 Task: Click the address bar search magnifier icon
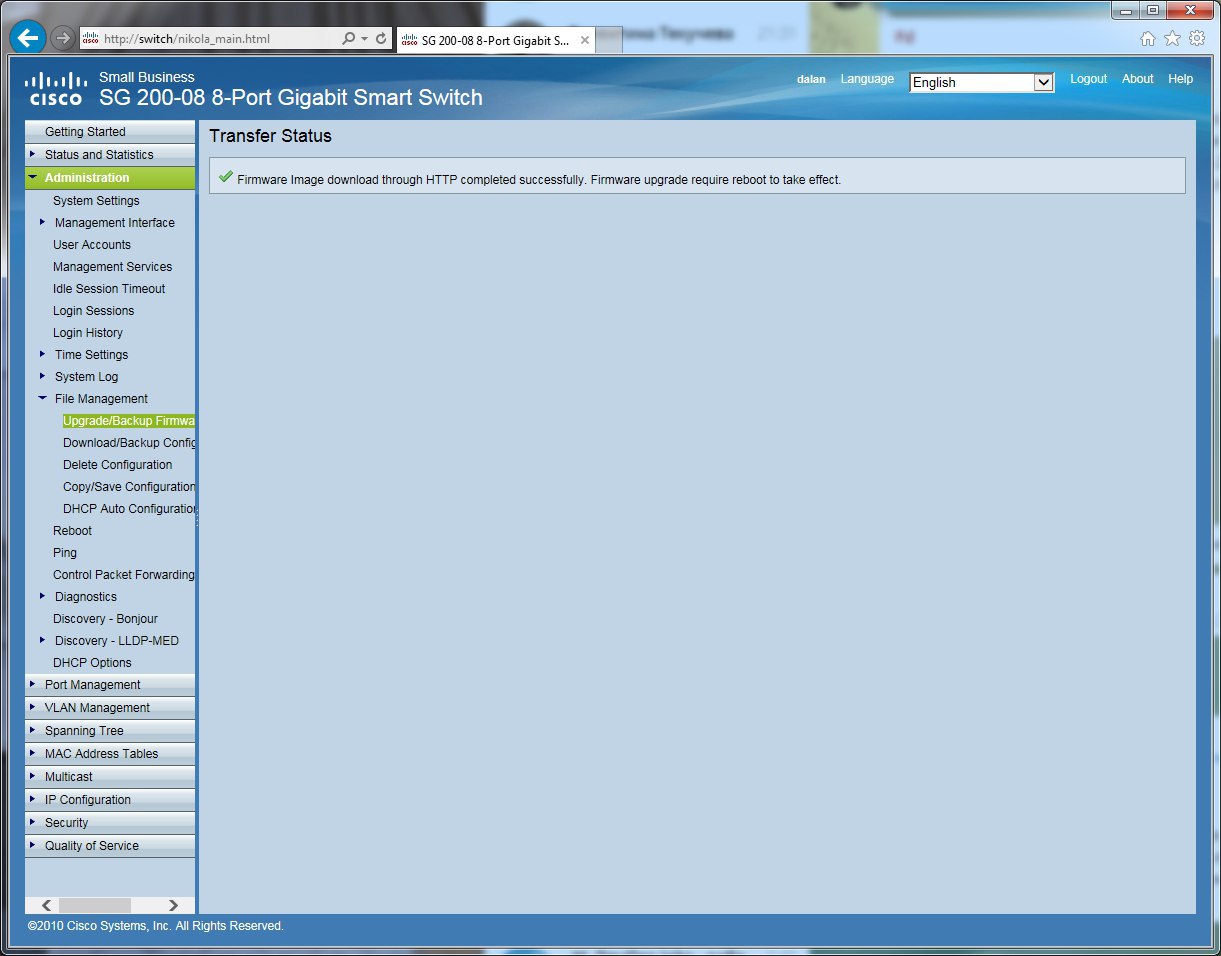point(348,39)
